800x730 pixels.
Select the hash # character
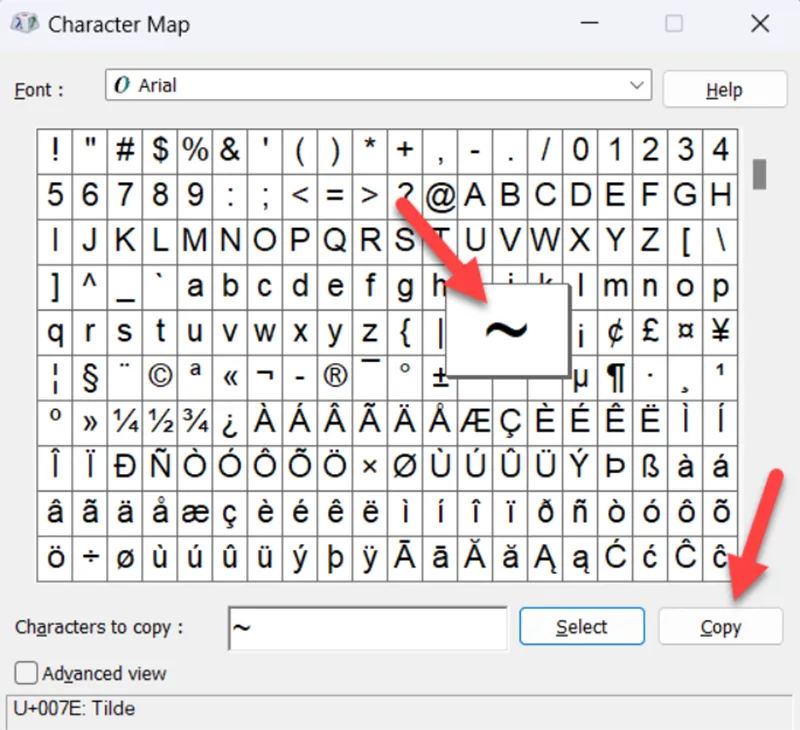tap(125, 152)
